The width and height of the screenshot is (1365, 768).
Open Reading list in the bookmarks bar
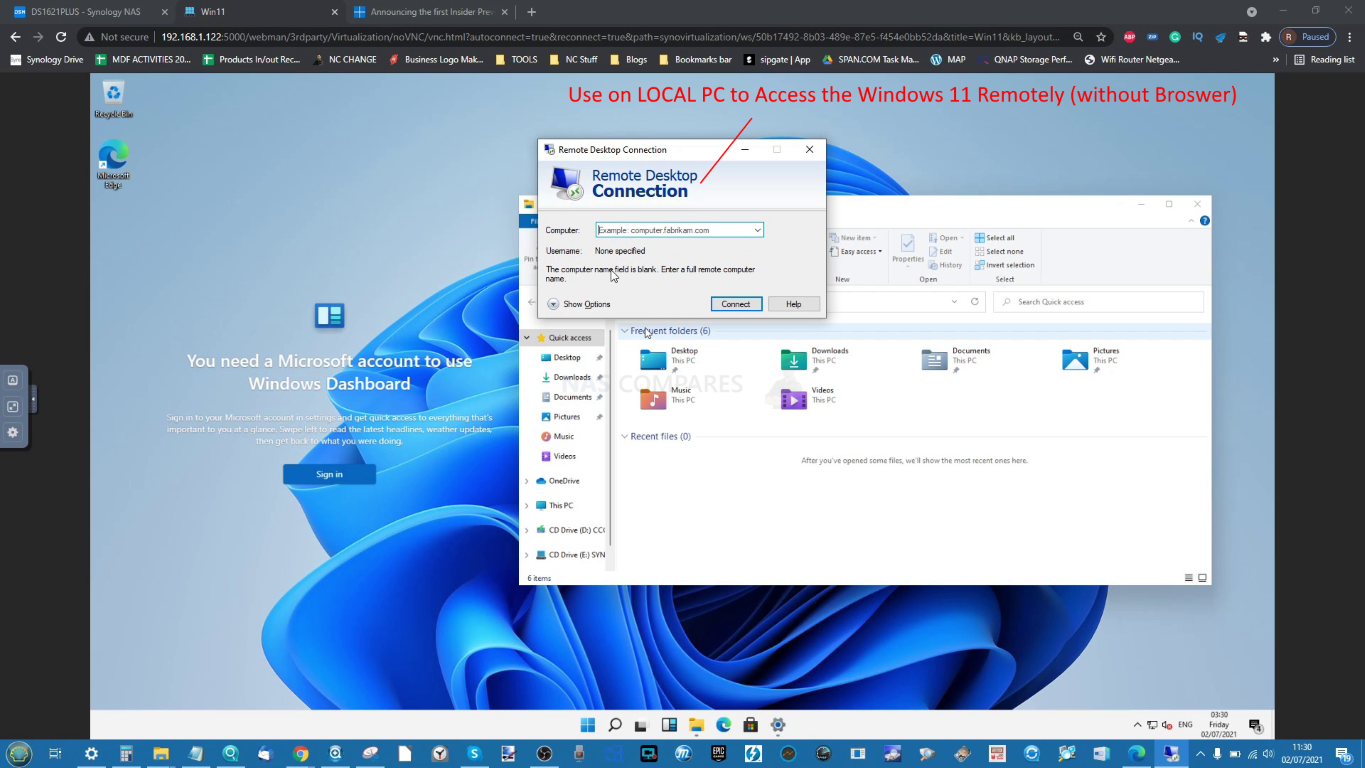[1324, 59]
